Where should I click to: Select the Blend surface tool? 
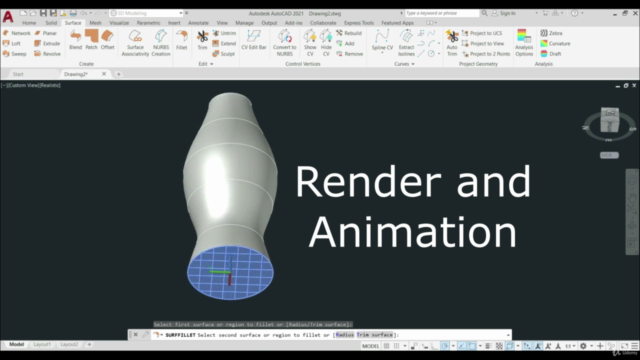[75, 40]
